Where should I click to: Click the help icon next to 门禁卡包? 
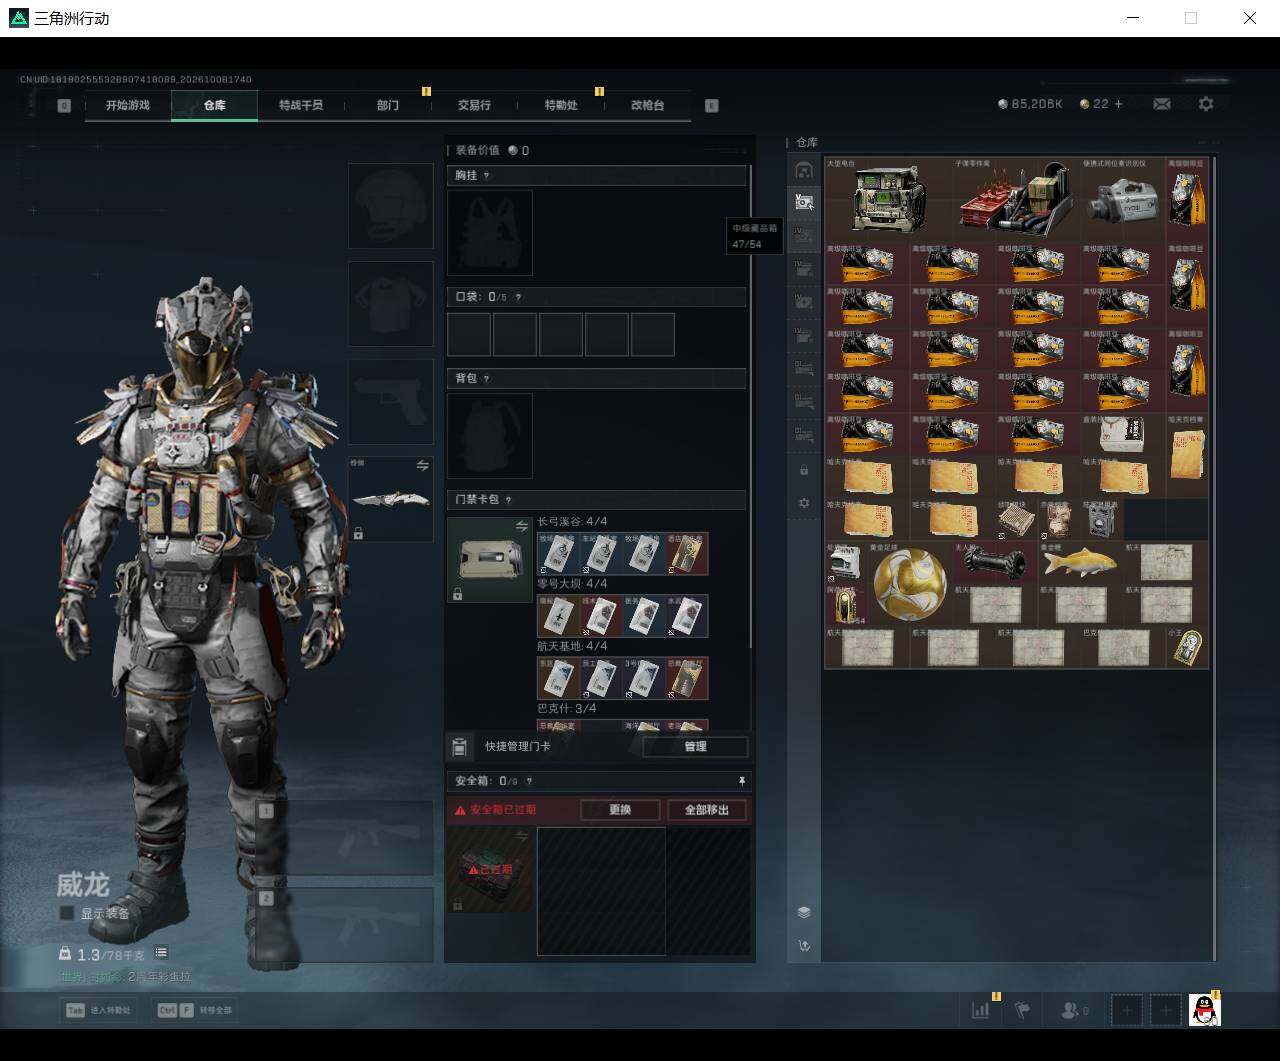click(x=509, y=500)
